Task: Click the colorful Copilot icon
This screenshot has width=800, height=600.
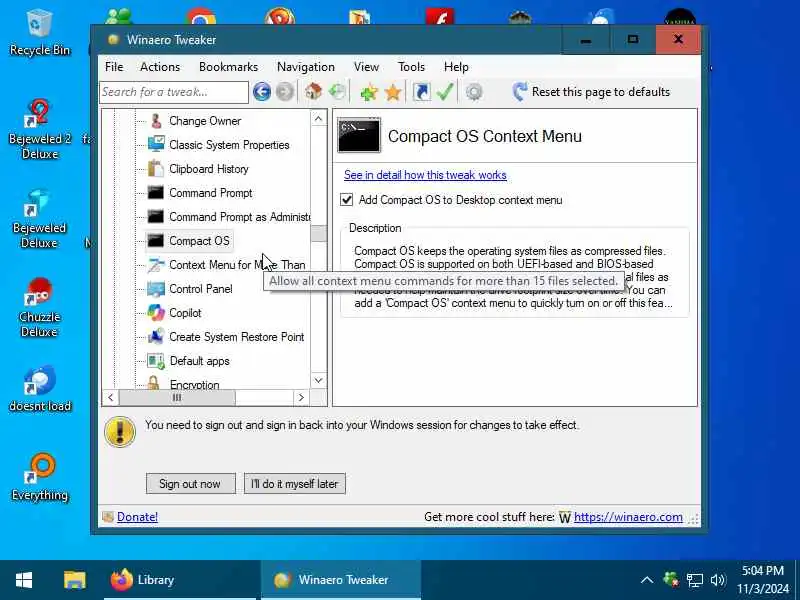Action: 156,312
